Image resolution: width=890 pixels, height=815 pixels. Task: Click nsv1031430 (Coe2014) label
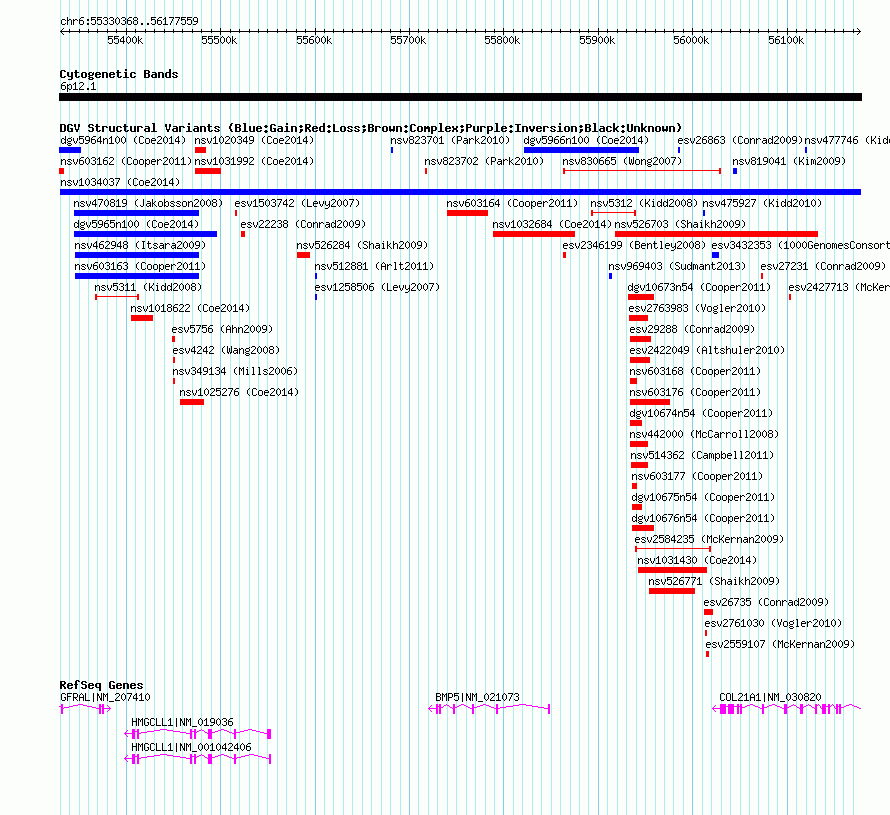tap(697, 560)
